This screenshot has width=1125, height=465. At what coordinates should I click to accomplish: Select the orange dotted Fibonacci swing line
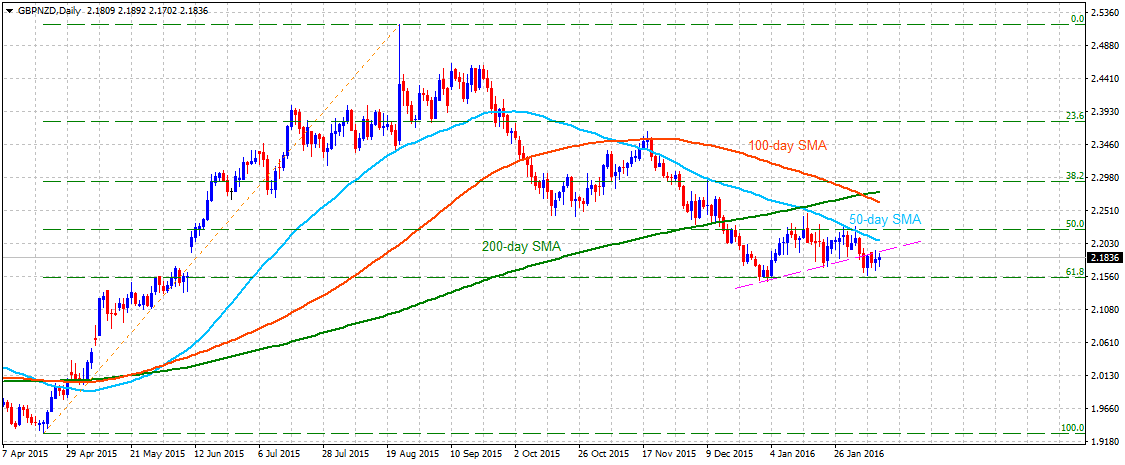[x=221, y=228]
